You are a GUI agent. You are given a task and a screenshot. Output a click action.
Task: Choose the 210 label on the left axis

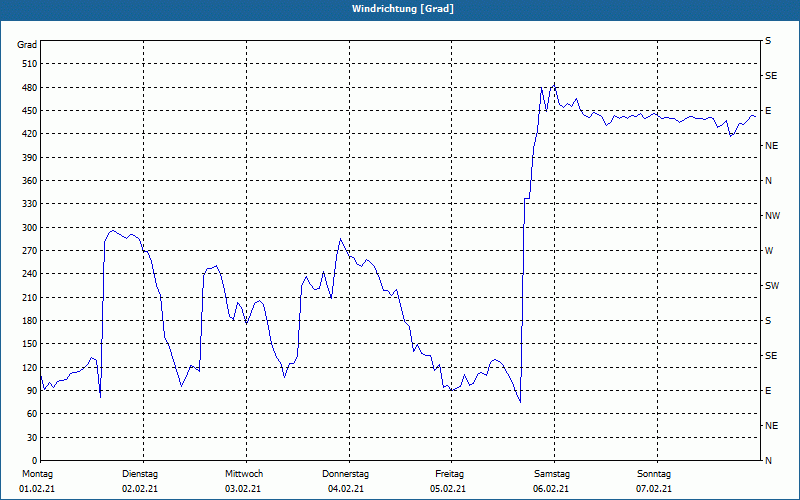point(30,297)
